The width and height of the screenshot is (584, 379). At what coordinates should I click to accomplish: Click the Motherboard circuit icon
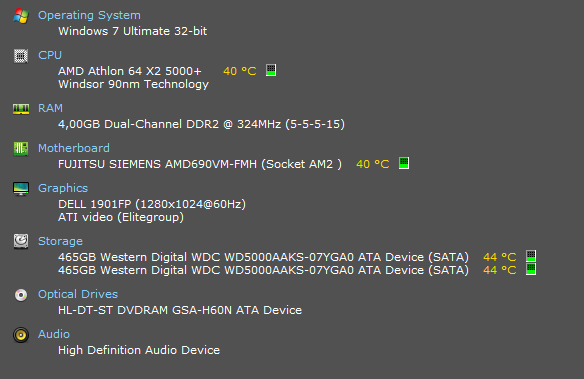pyautogui.click(x=21, y=149)
